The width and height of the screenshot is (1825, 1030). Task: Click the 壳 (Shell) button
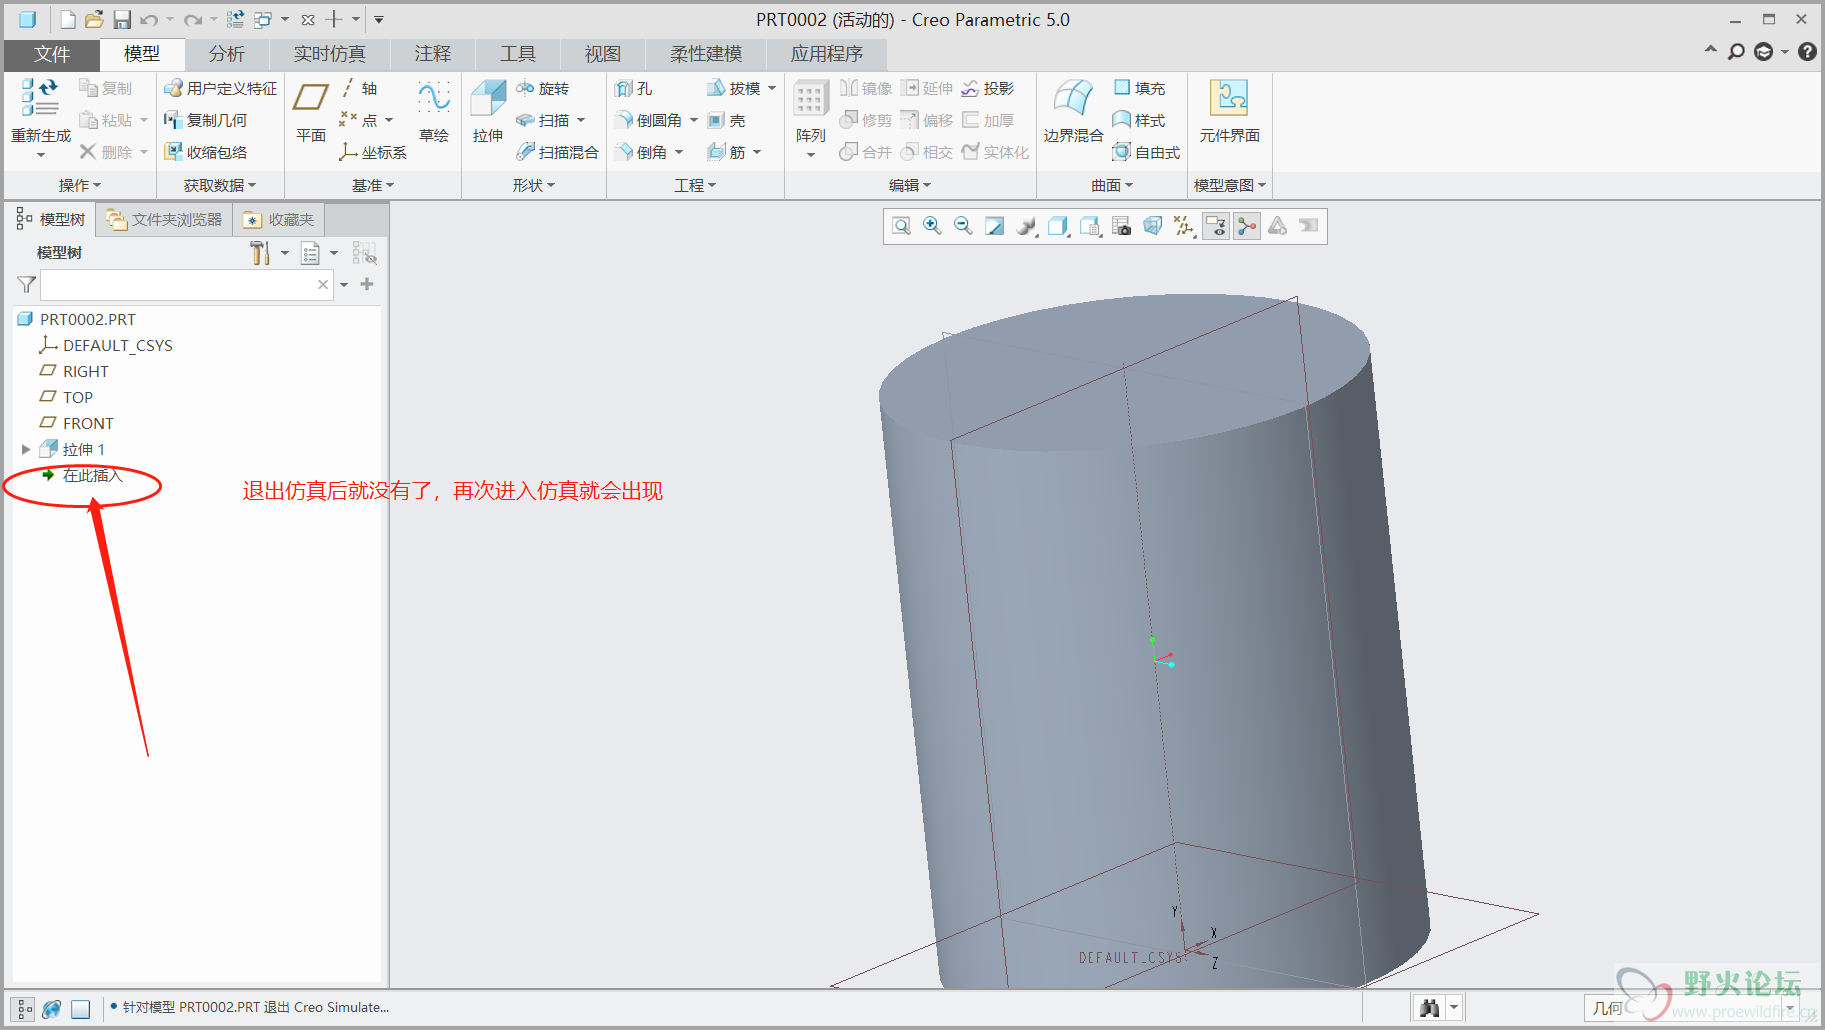727,121
